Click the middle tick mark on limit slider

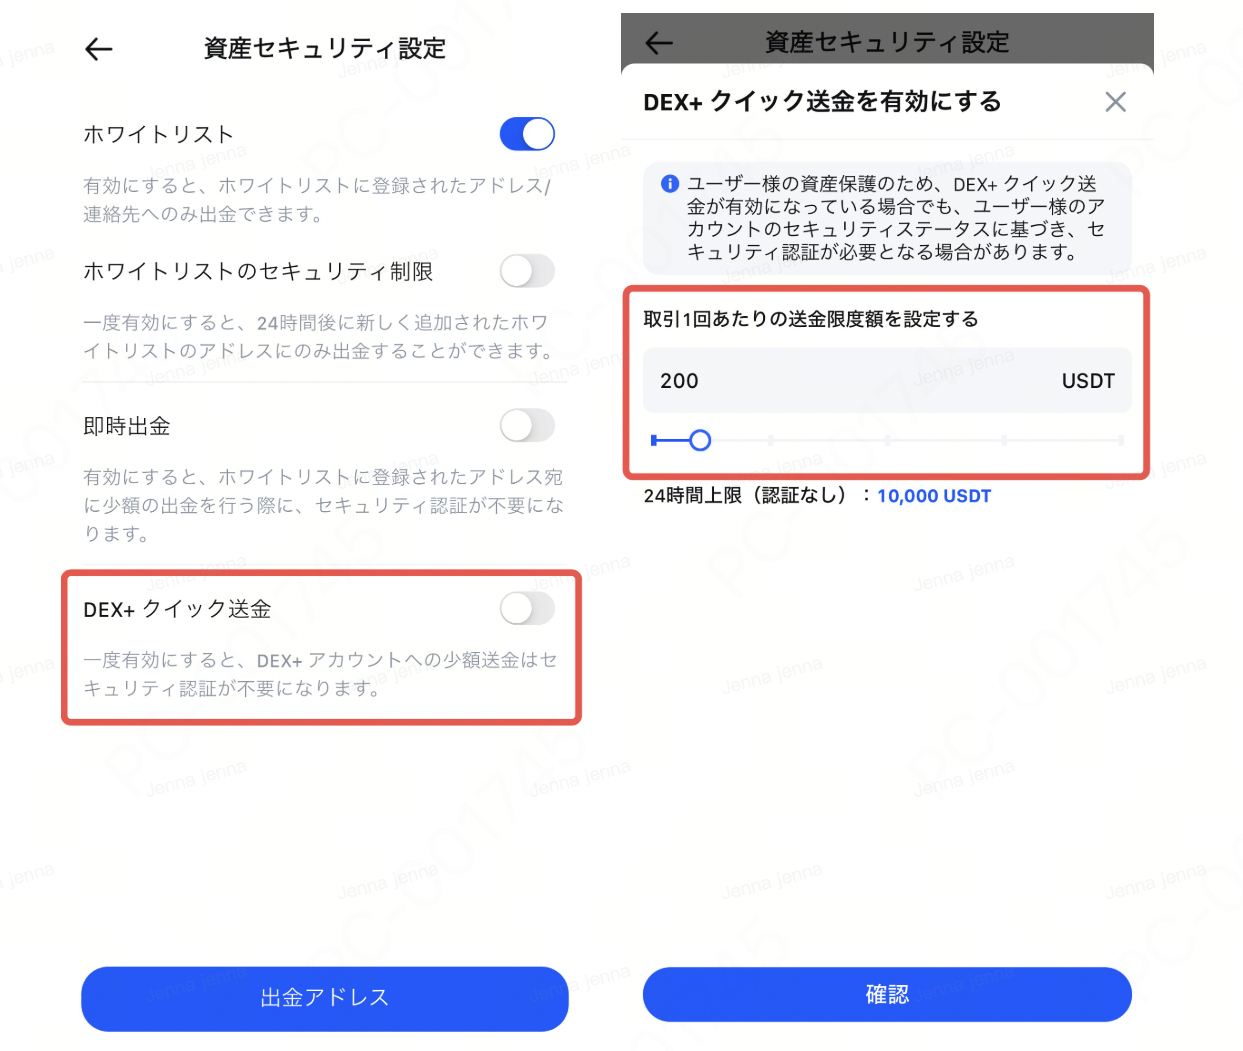click(887, 440)
